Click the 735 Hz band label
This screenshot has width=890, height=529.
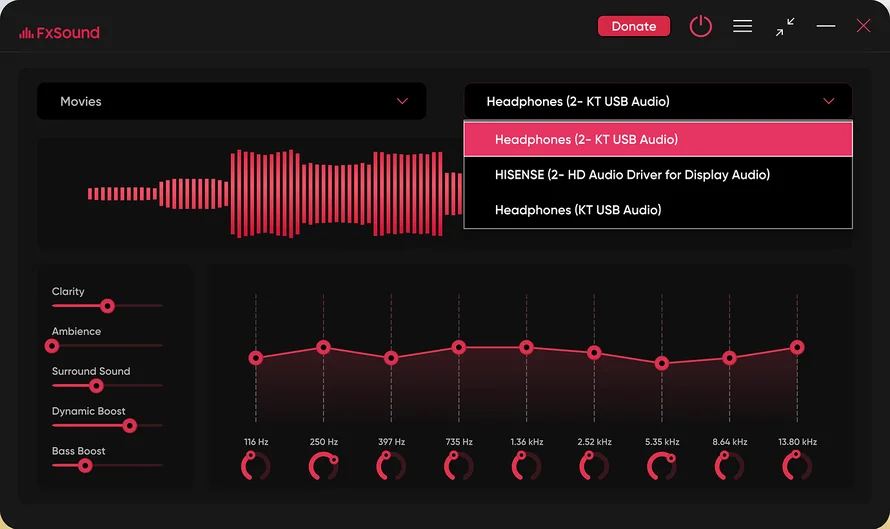[459, 442]
